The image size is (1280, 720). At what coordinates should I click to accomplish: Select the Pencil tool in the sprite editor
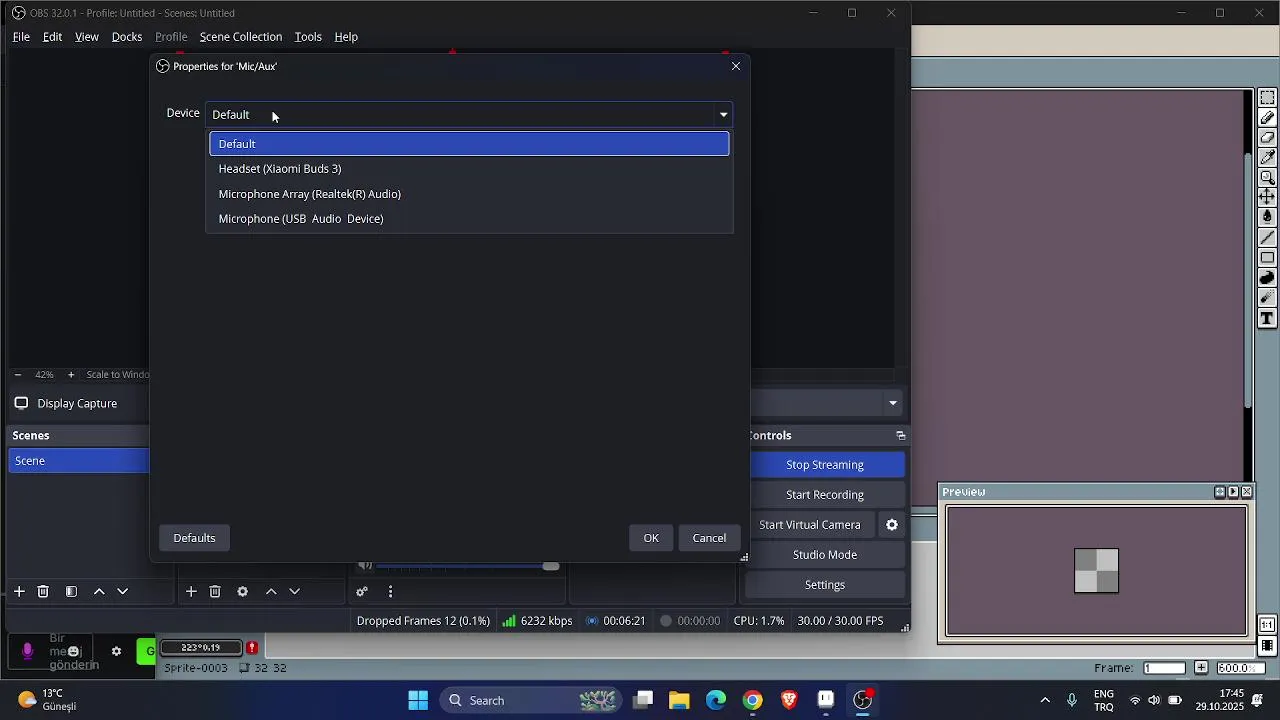click(x=1267, y=118)
